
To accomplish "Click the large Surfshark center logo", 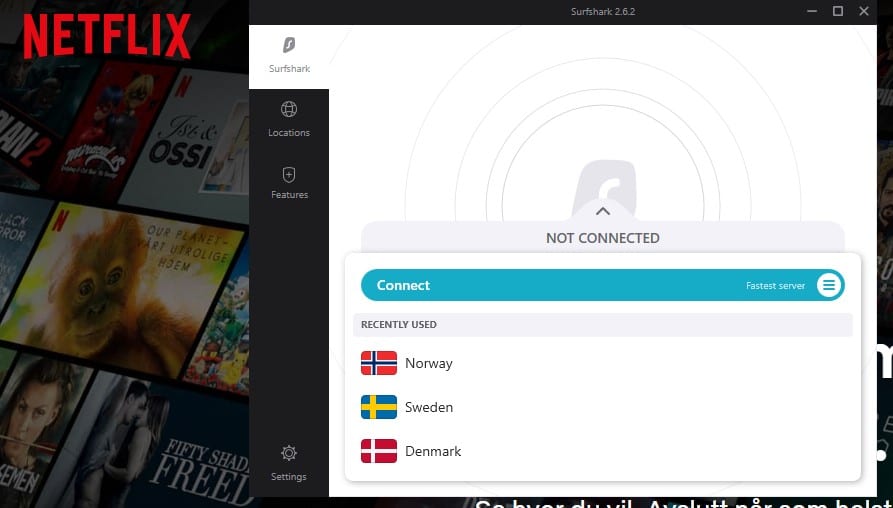I will (x=603, y=188).
